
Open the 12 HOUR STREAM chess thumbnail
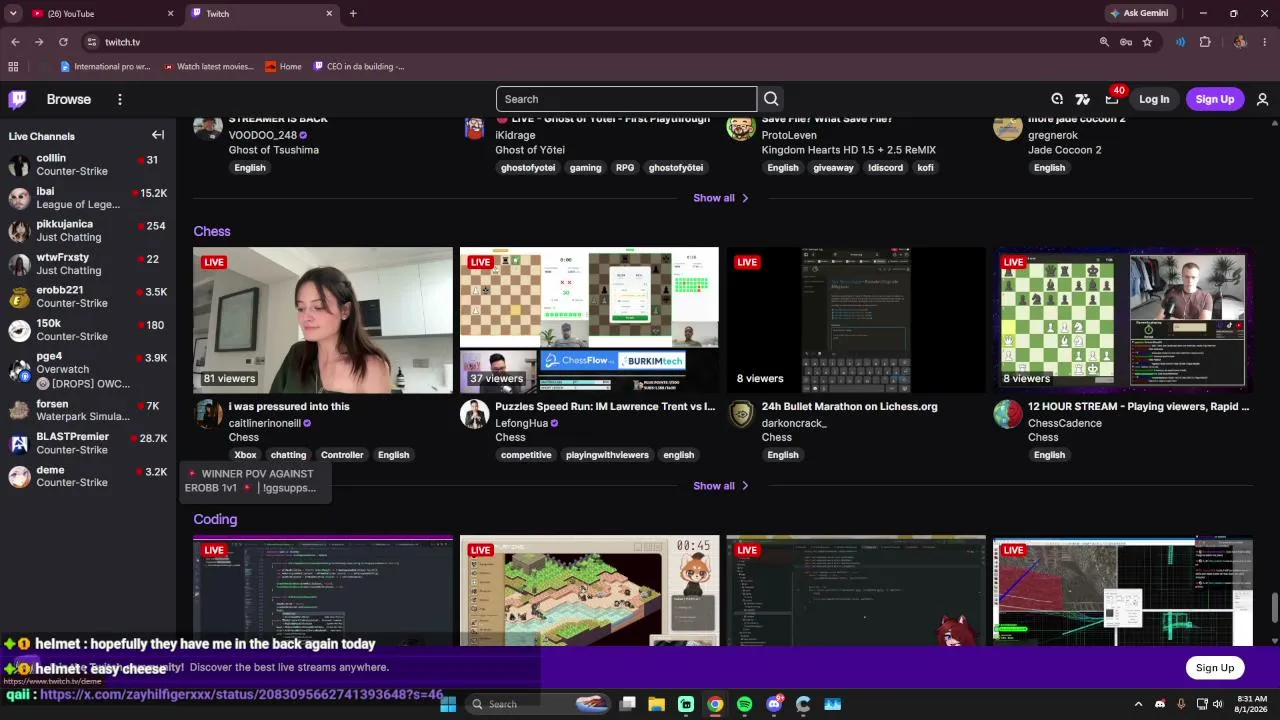coord(1123,320)
